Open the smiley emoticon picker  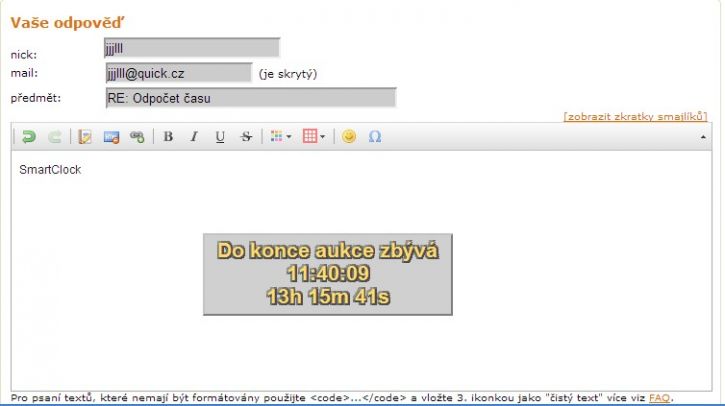[349, 136]
